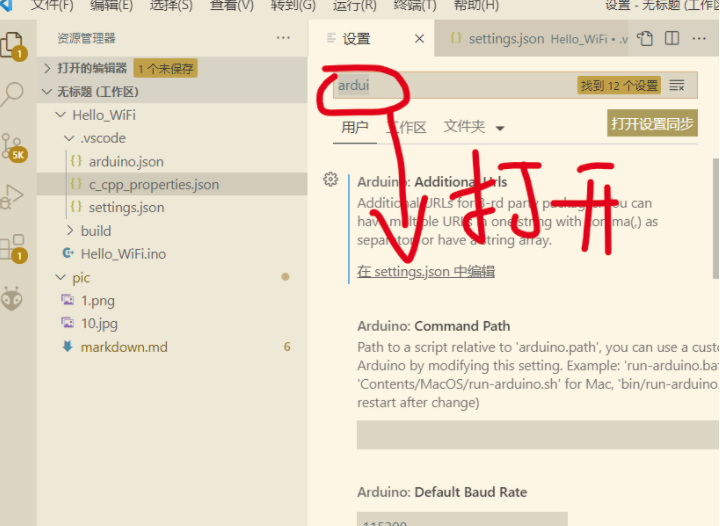
Task: Click the Arduino: Command Path setting title
Action: pyautogui.click(x=433, y=326)
